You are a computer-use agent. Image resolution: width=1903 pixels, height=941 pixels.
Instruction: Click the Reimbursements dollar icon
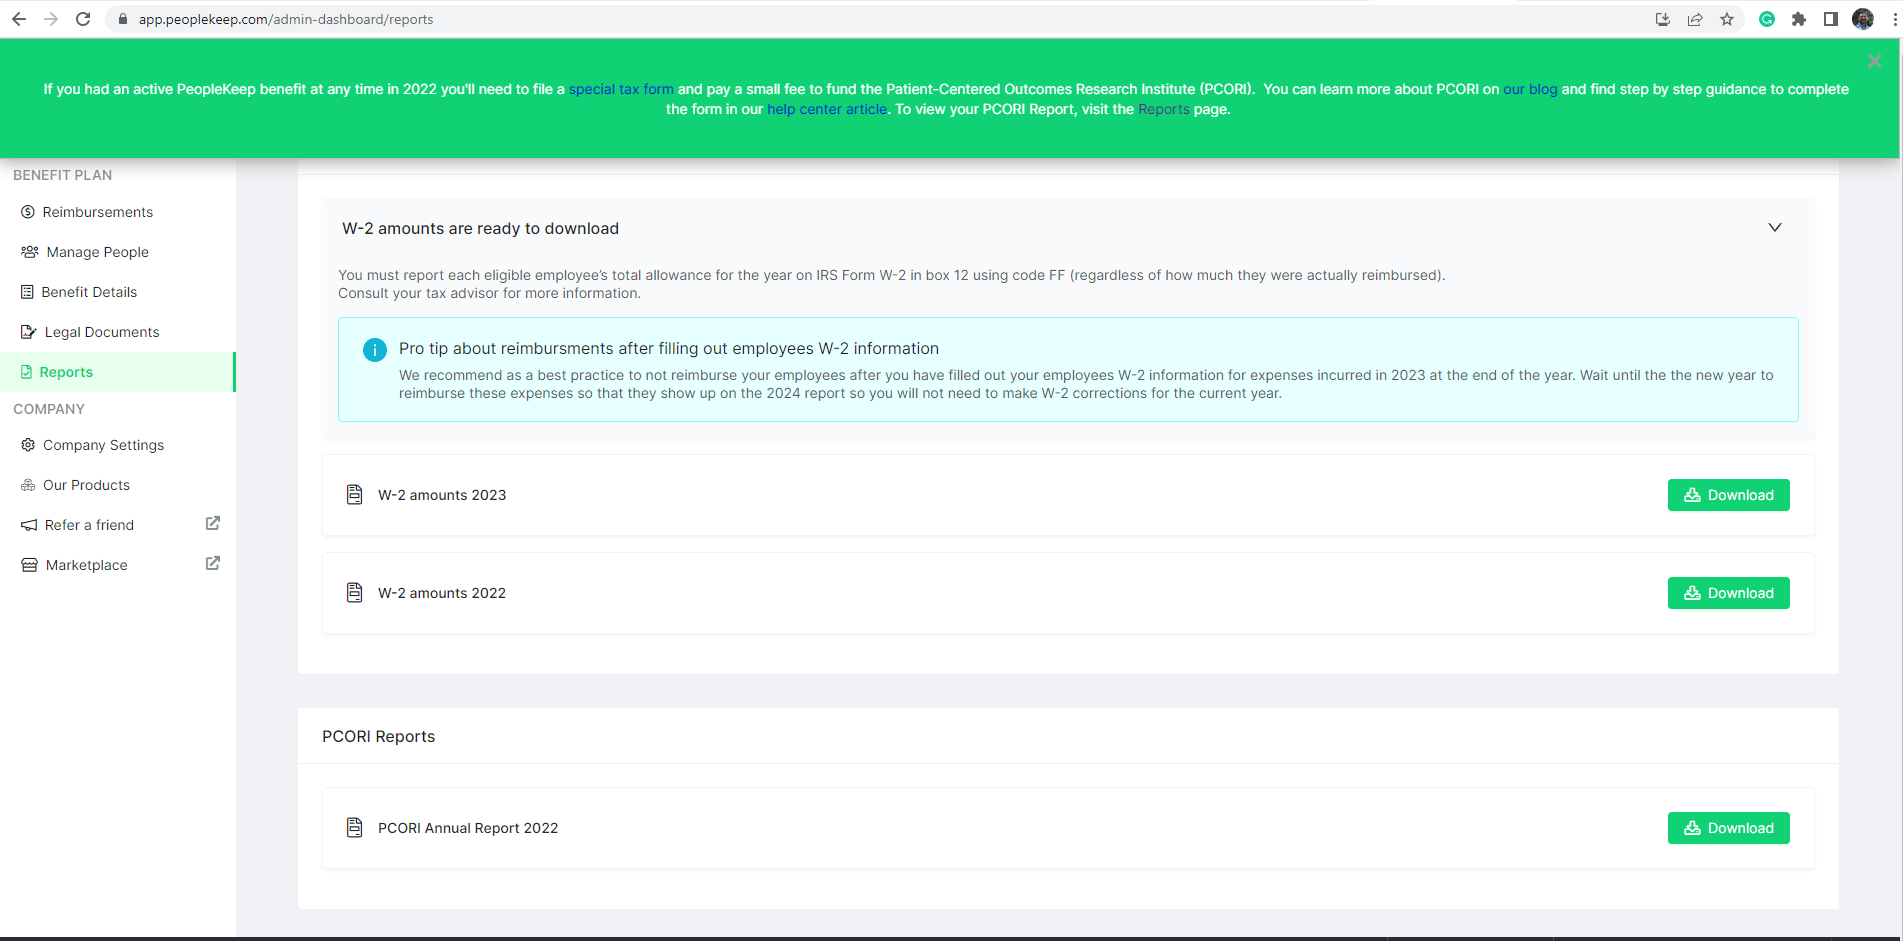click(x=28, y=212)
